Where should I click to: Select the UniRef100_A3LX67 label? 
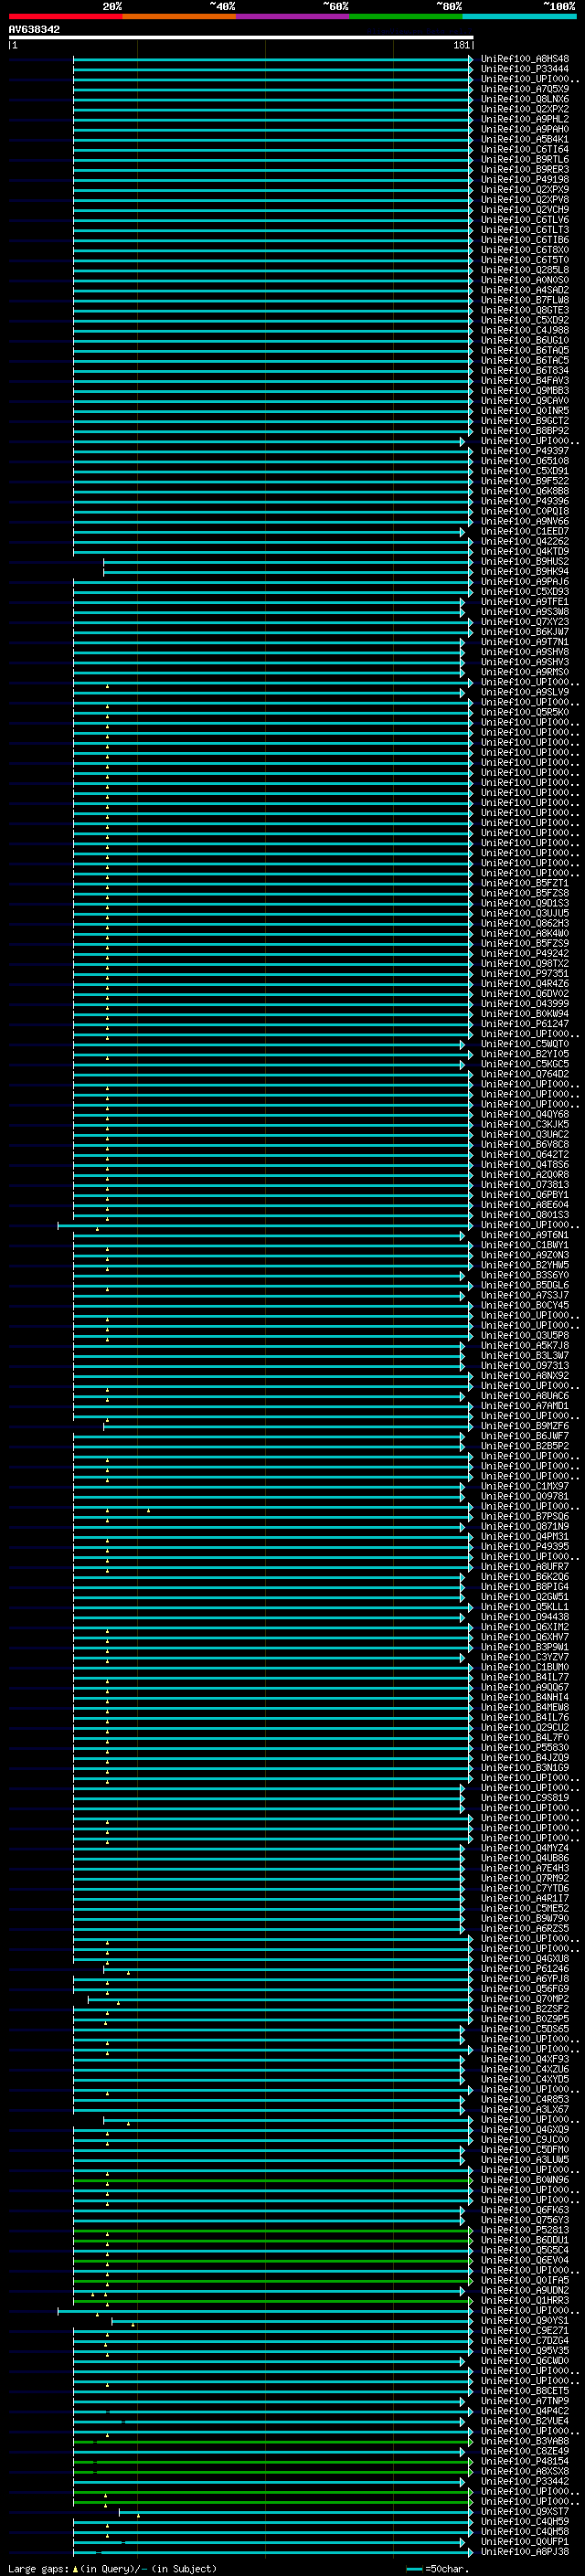pyautogui.click(x=525, y=2109)
